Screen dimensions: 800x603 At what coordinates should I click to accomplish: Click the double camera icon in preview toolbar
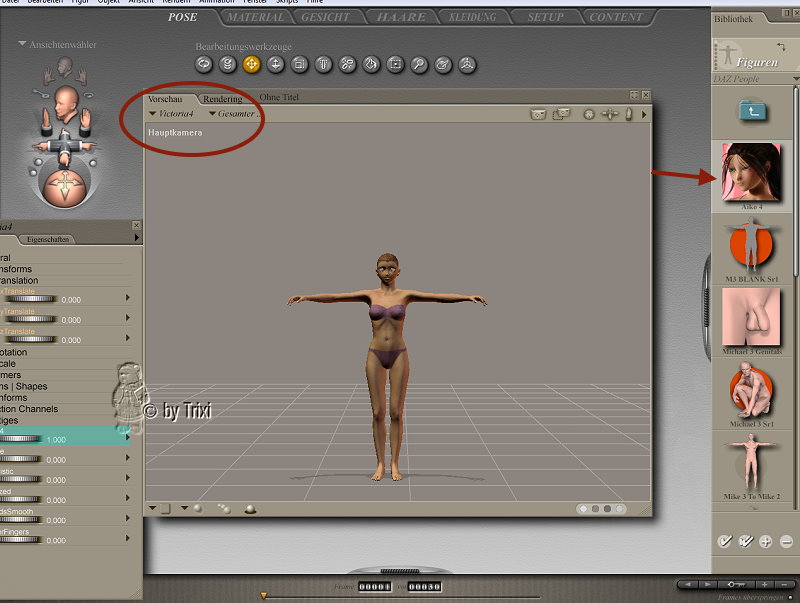(x=561, y=114)
